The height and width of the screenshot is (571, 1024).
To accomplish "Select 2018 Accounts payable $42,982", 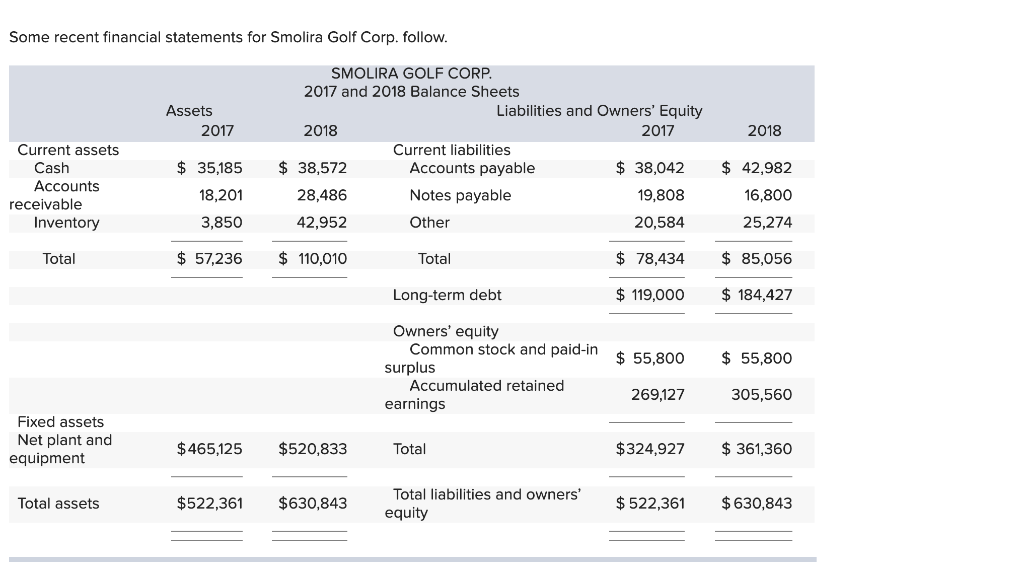I will click(756, 168).
